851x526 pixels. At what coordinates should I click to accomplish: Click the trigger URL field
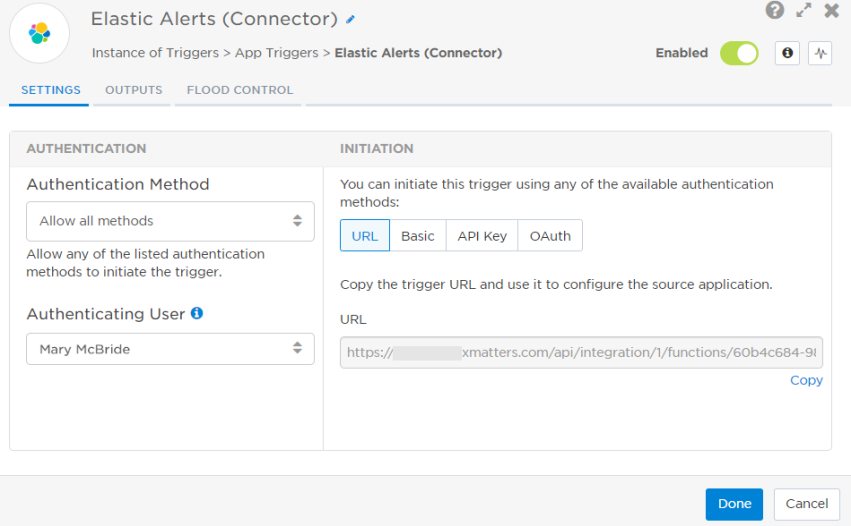point(581,353)
